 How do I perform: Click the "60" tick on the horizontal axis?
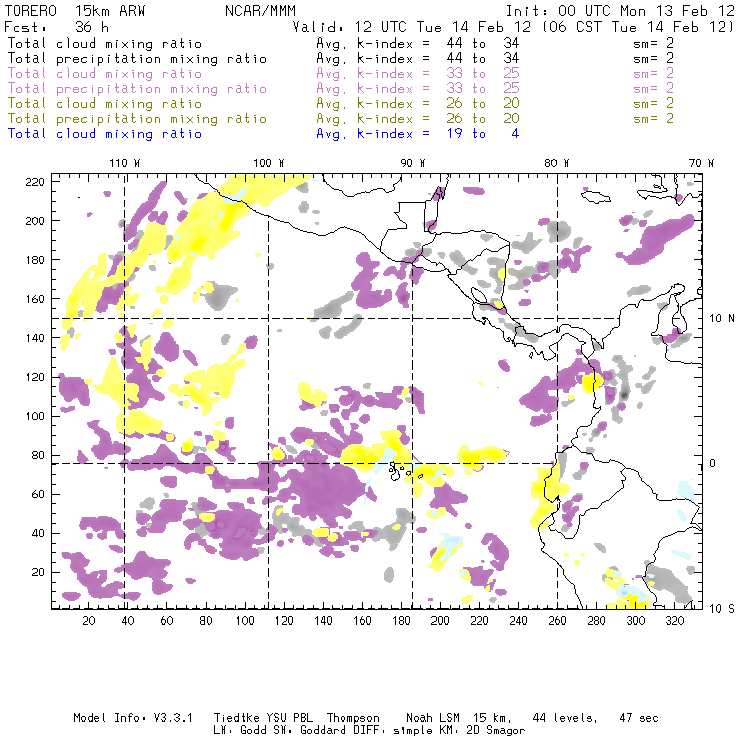click(167, 621)
